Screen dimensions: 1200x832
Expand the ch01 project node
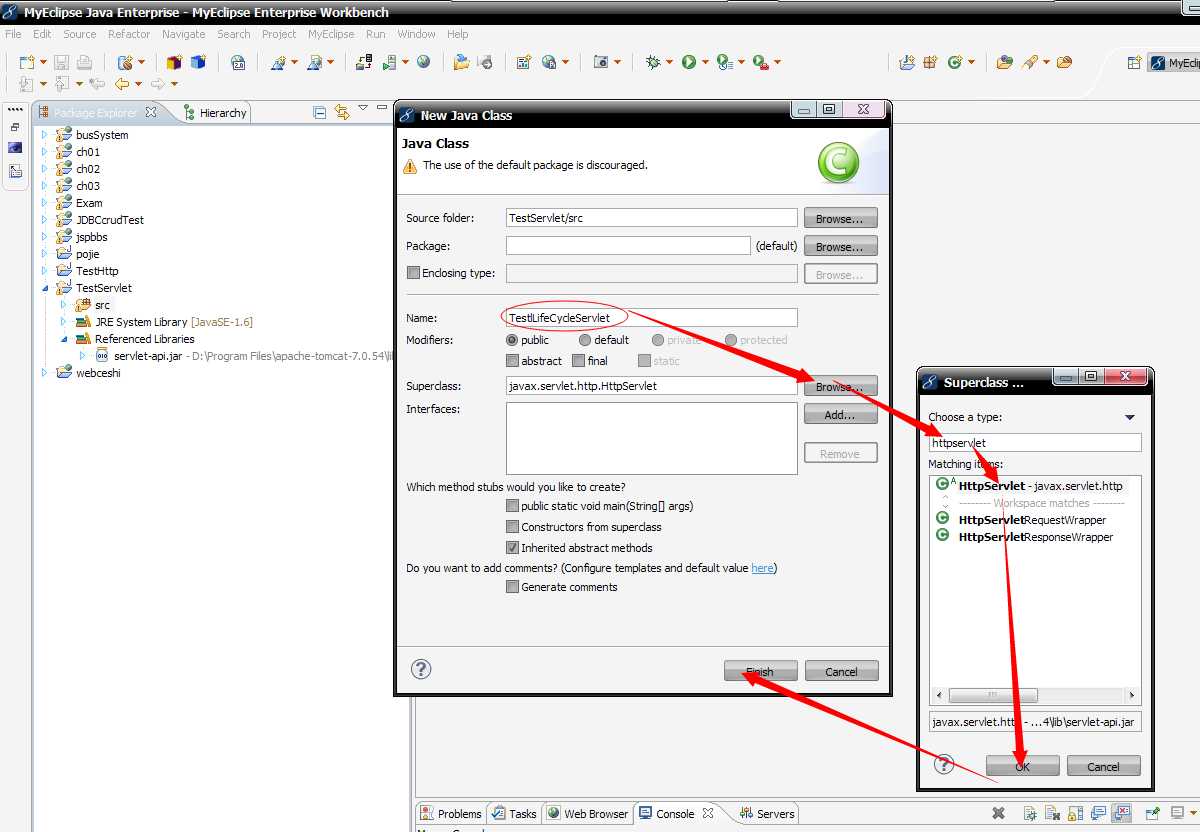coord(44,152)
